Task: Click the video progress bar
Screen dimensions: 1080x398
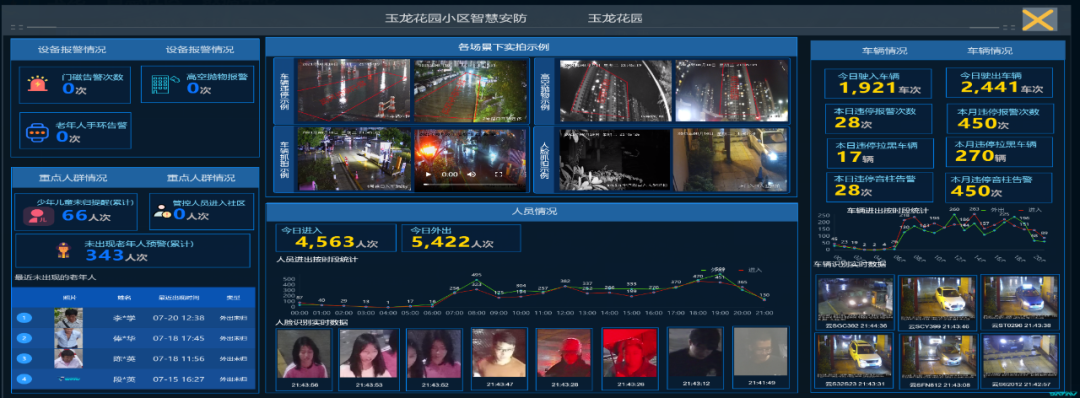Action: [470, 186]
